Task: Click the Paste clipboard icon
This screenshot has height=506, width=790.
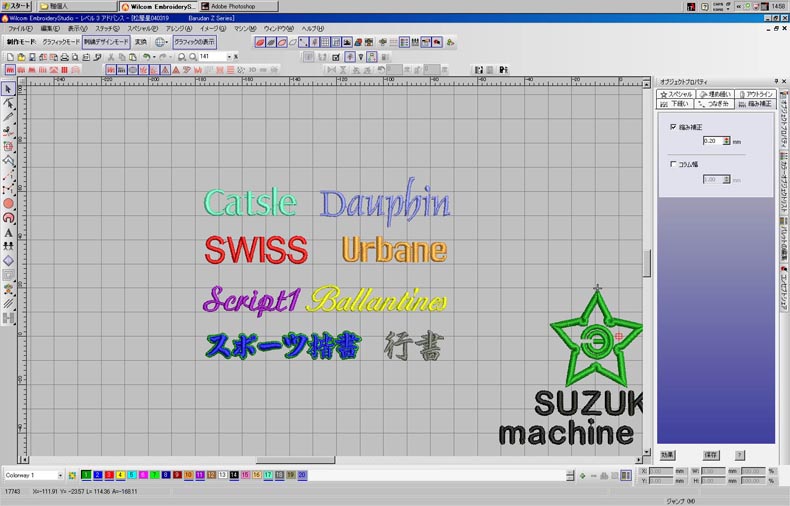Action: [x=133, y=57]
